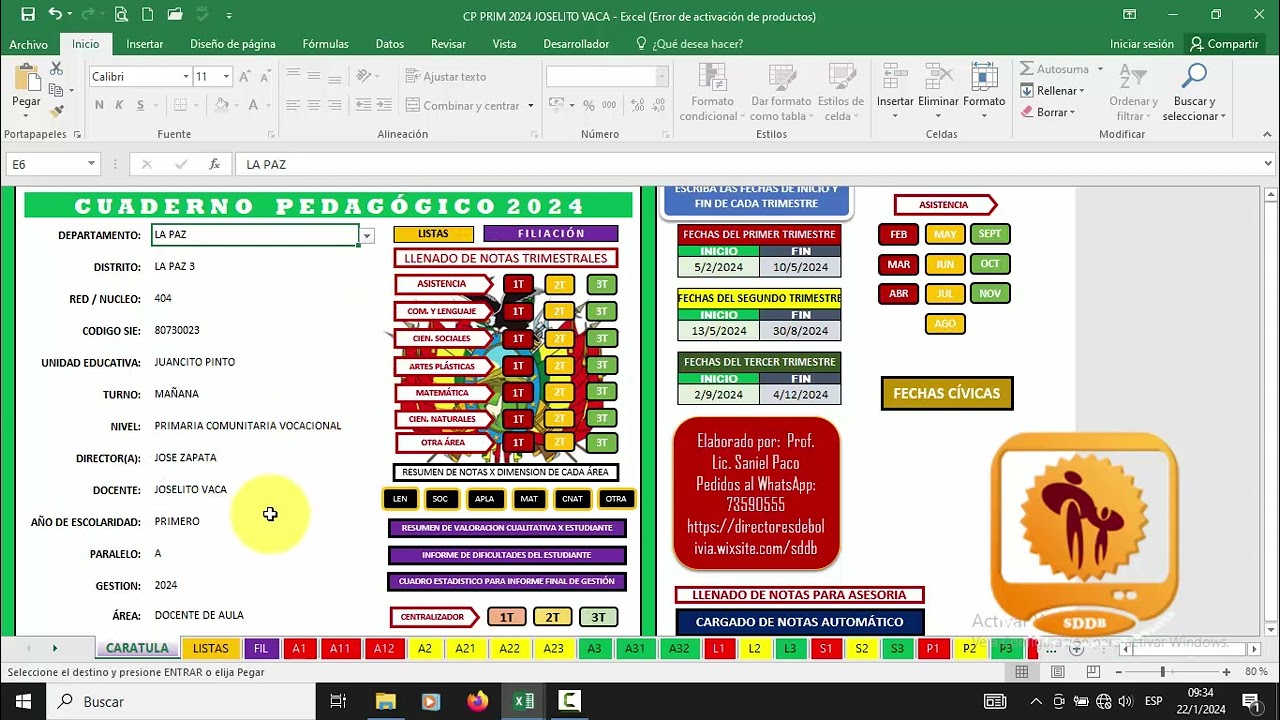1280x720 pixels.
Task: Click the FECHAS CÍVICAS button
Action: click(x=947, y=393)
